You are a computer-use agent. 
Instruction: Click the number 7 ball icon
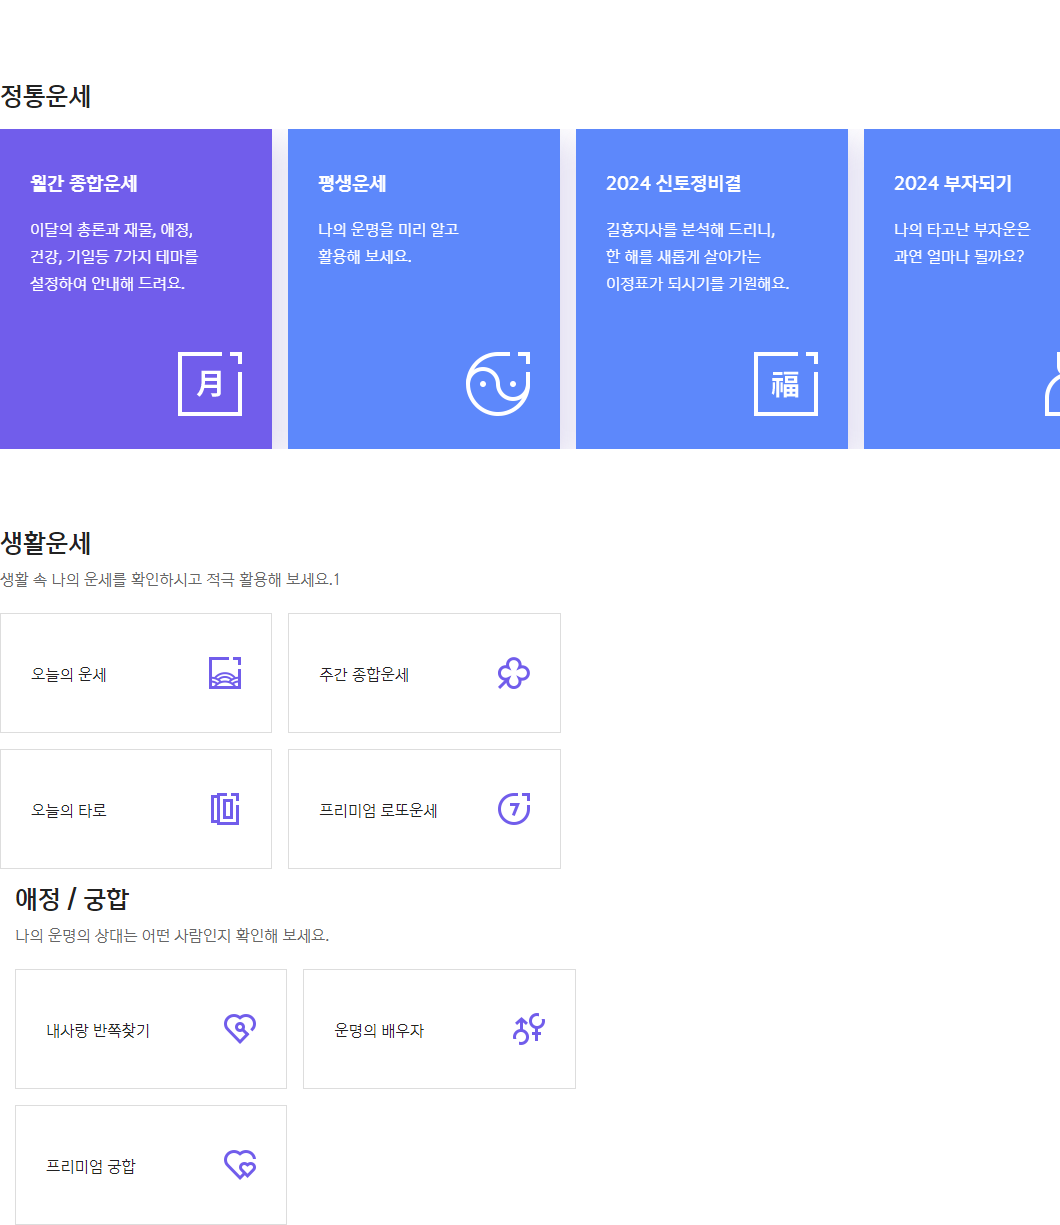point(514,809)
